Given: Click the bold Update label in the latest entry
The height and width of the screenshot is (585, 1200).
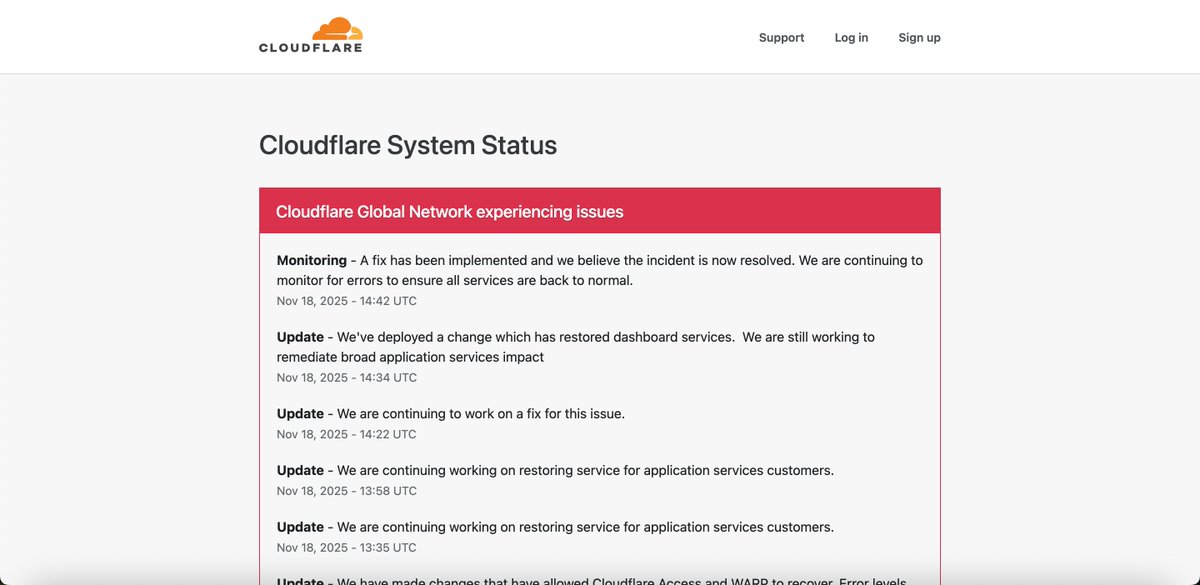Looking at the screenshot, I should (x=299, y=336).
